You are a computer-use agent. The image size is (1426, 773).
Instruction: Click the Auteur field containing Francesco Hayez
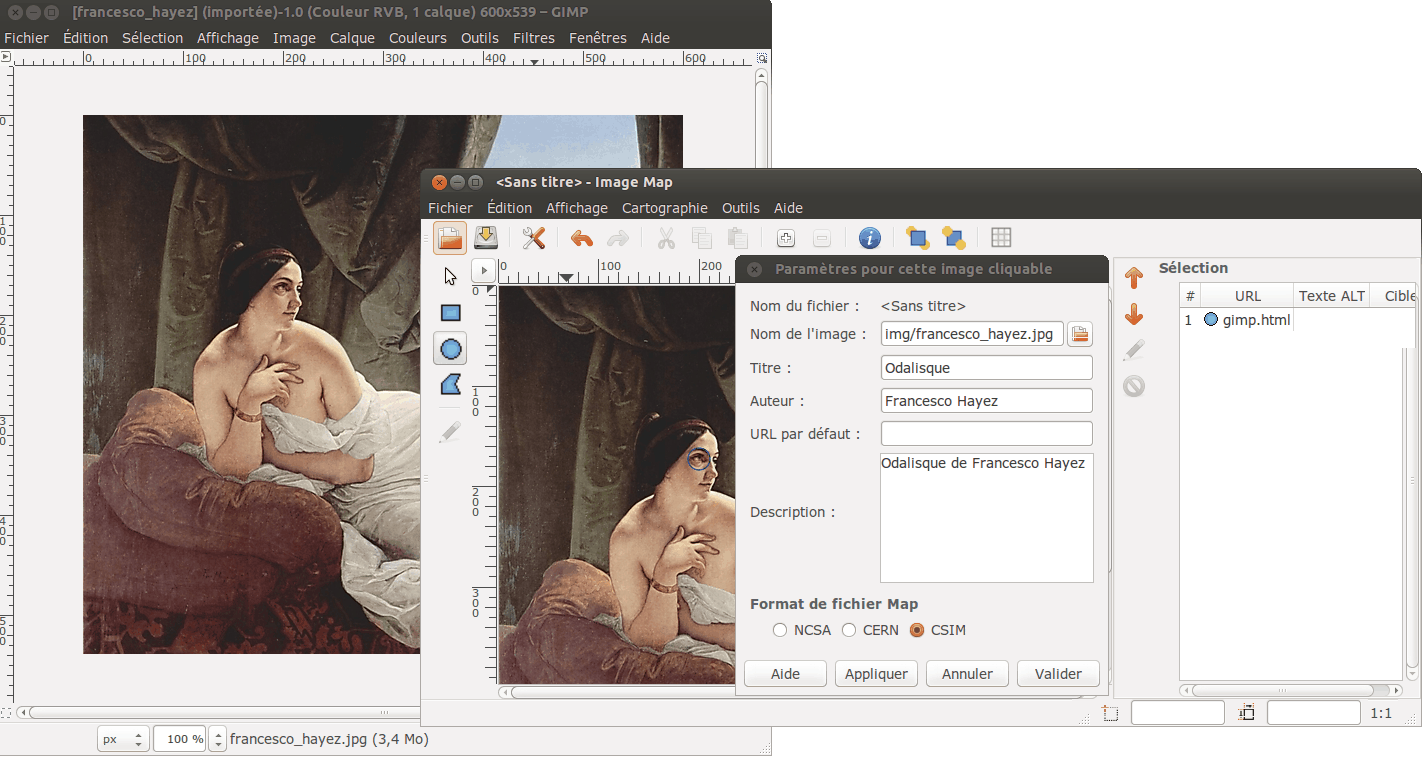[x=987, y=401]
